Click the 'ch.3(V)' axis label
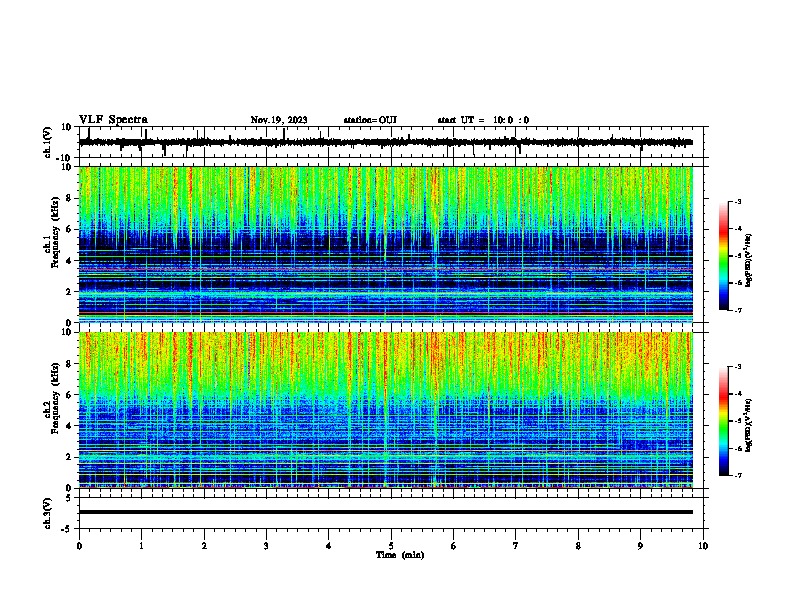792x612 pixels. pyautogui.click(x=48, y=513)
